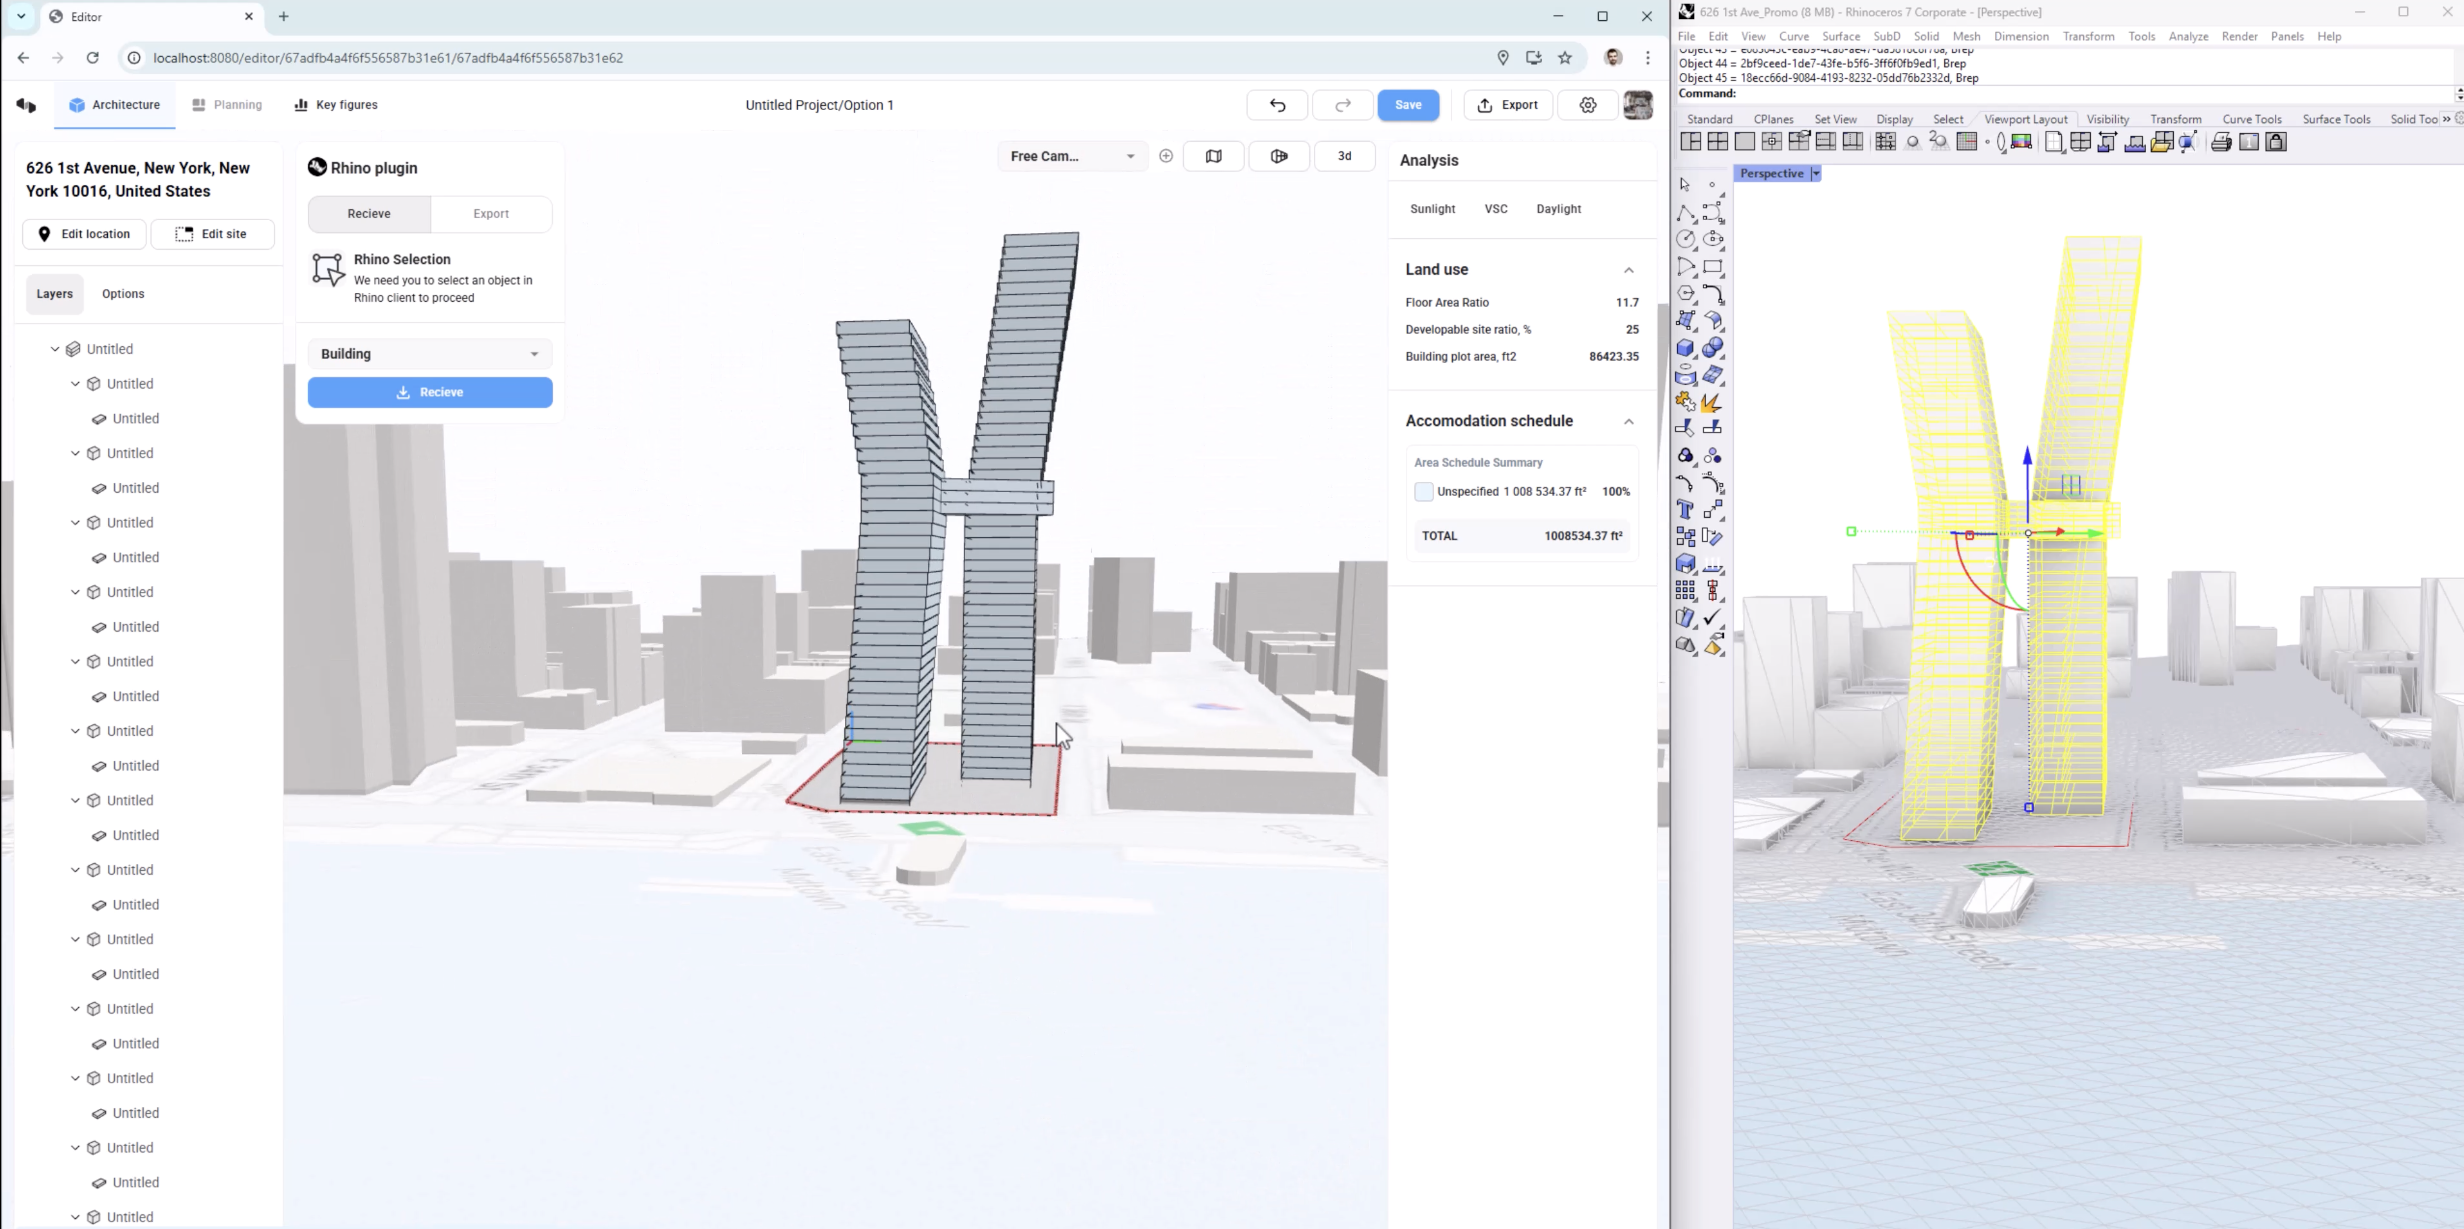Click the Text object tool in Rhino
The width and height of the screenshot is (2464, 1229).
[x=1686, y=510]
